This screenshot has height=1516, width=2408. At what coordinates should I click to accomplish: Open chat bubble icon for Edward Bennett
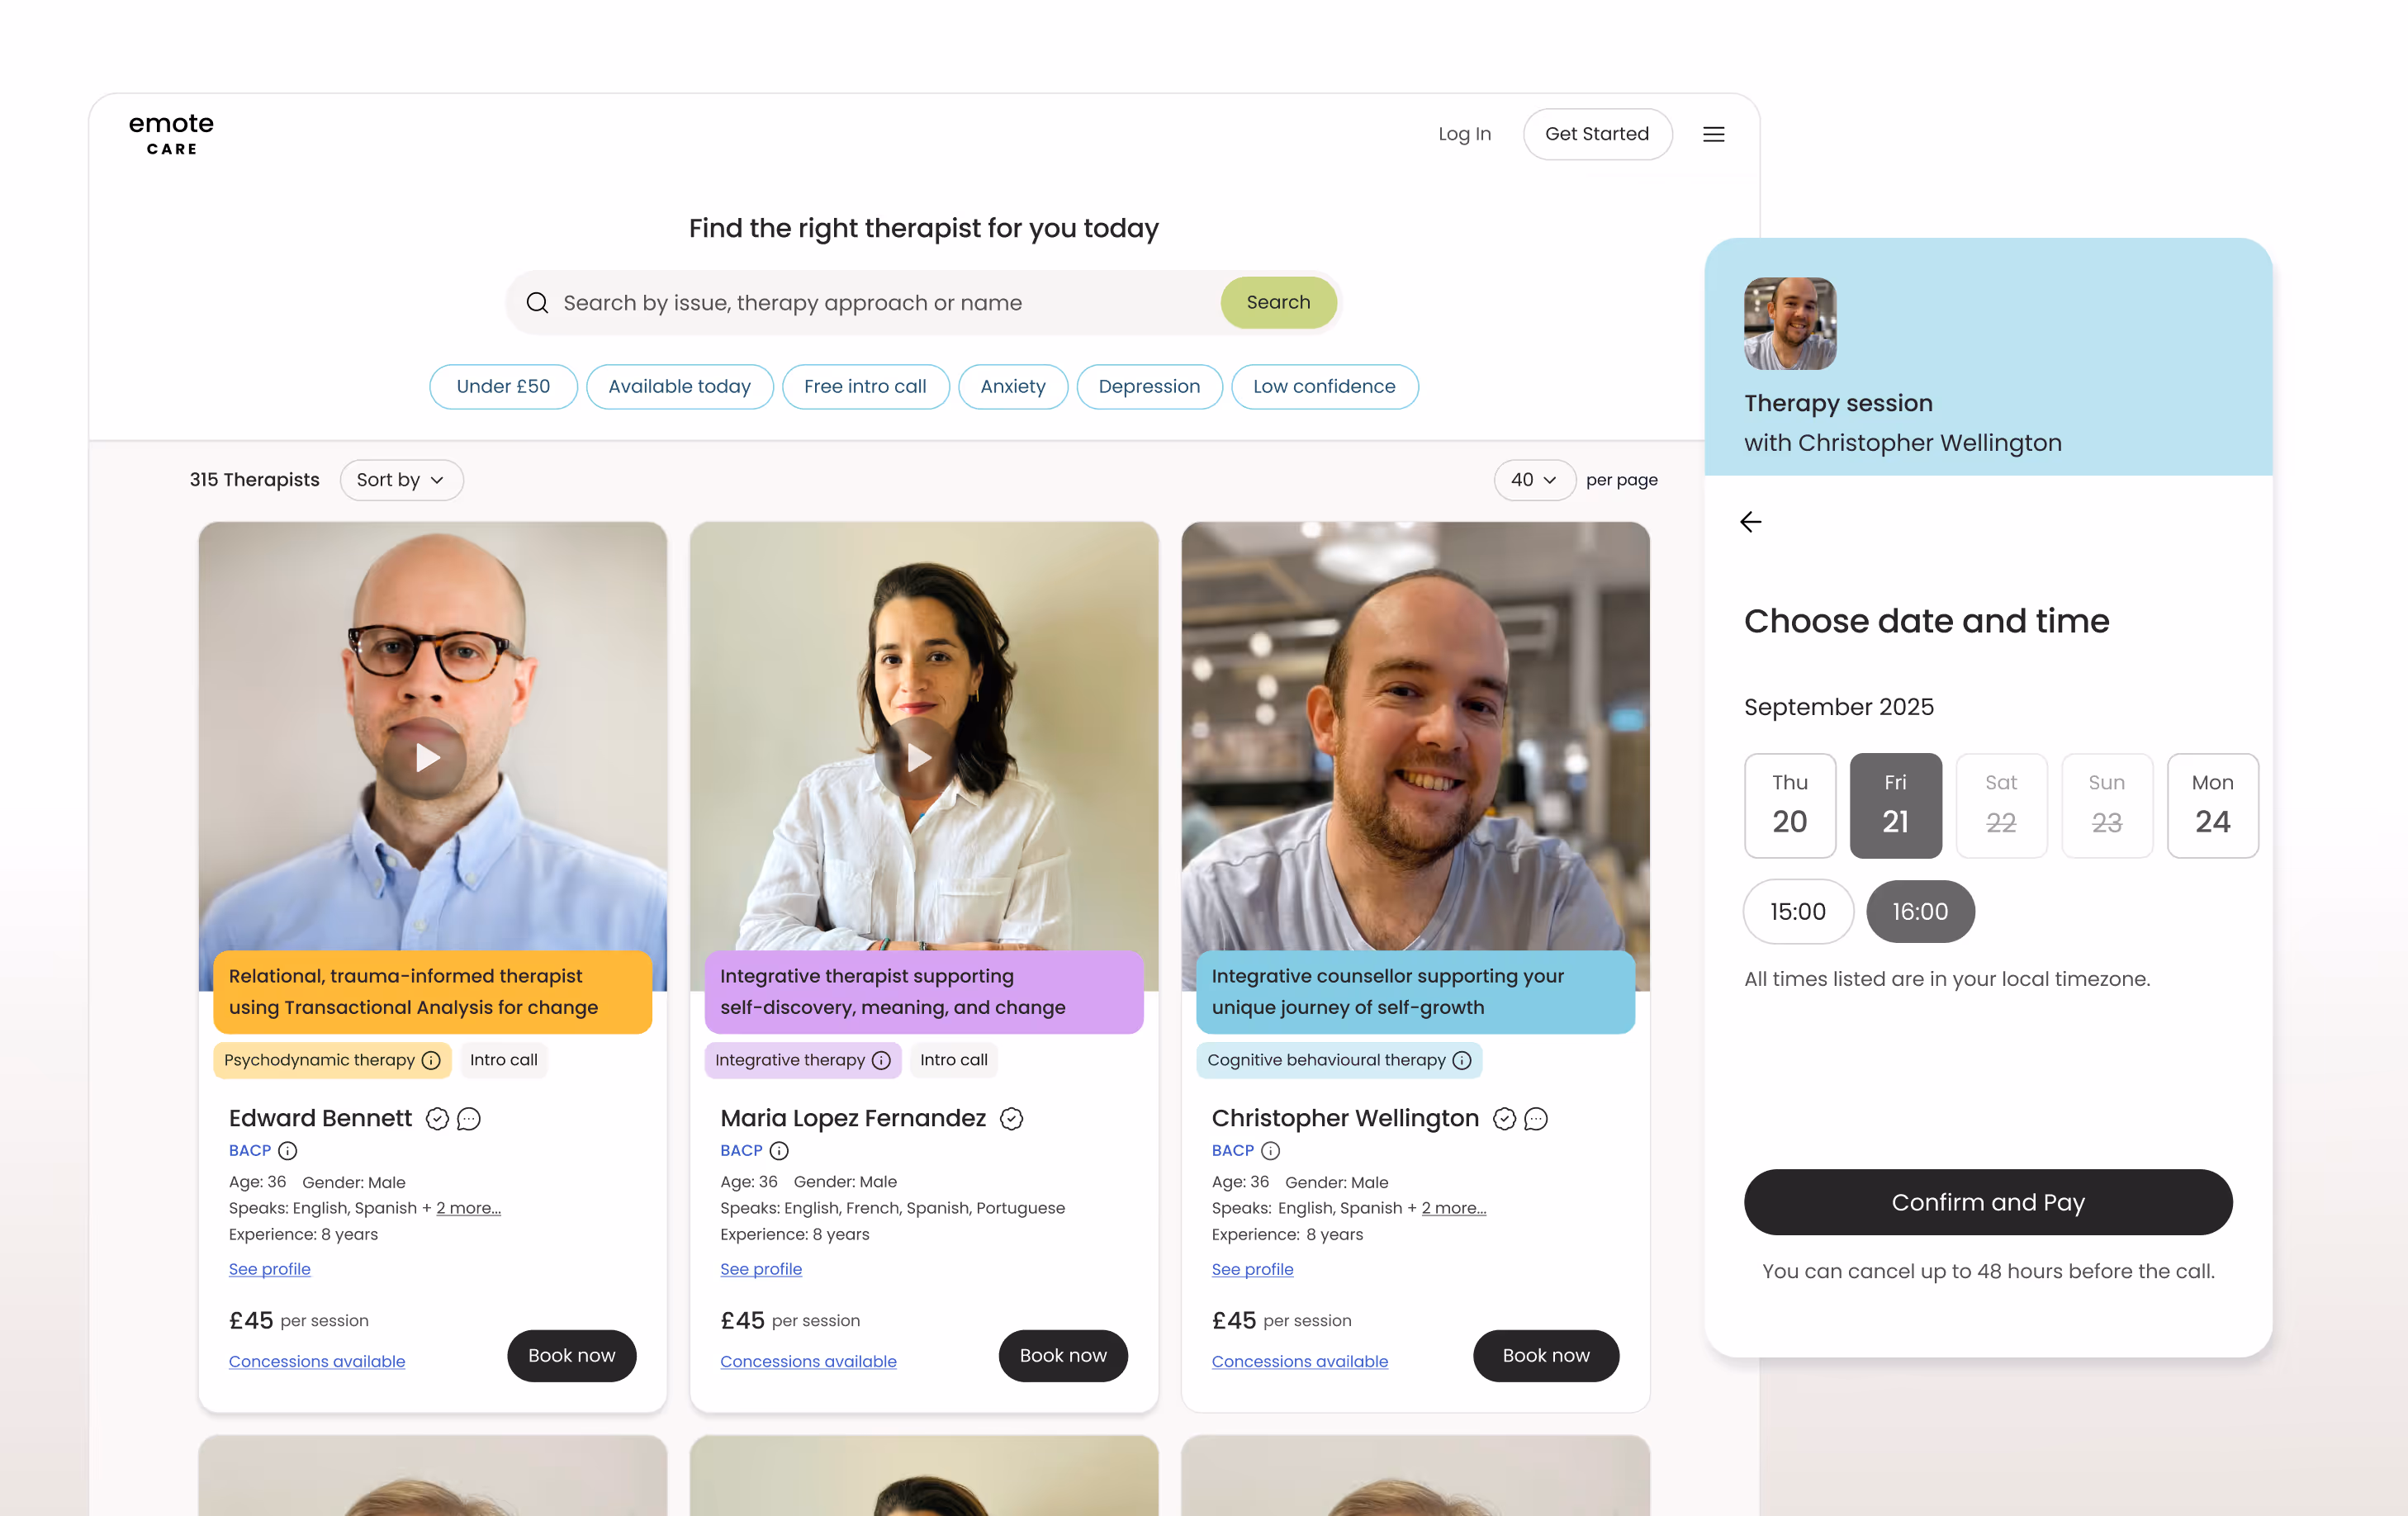click(x=469, y=1119)
